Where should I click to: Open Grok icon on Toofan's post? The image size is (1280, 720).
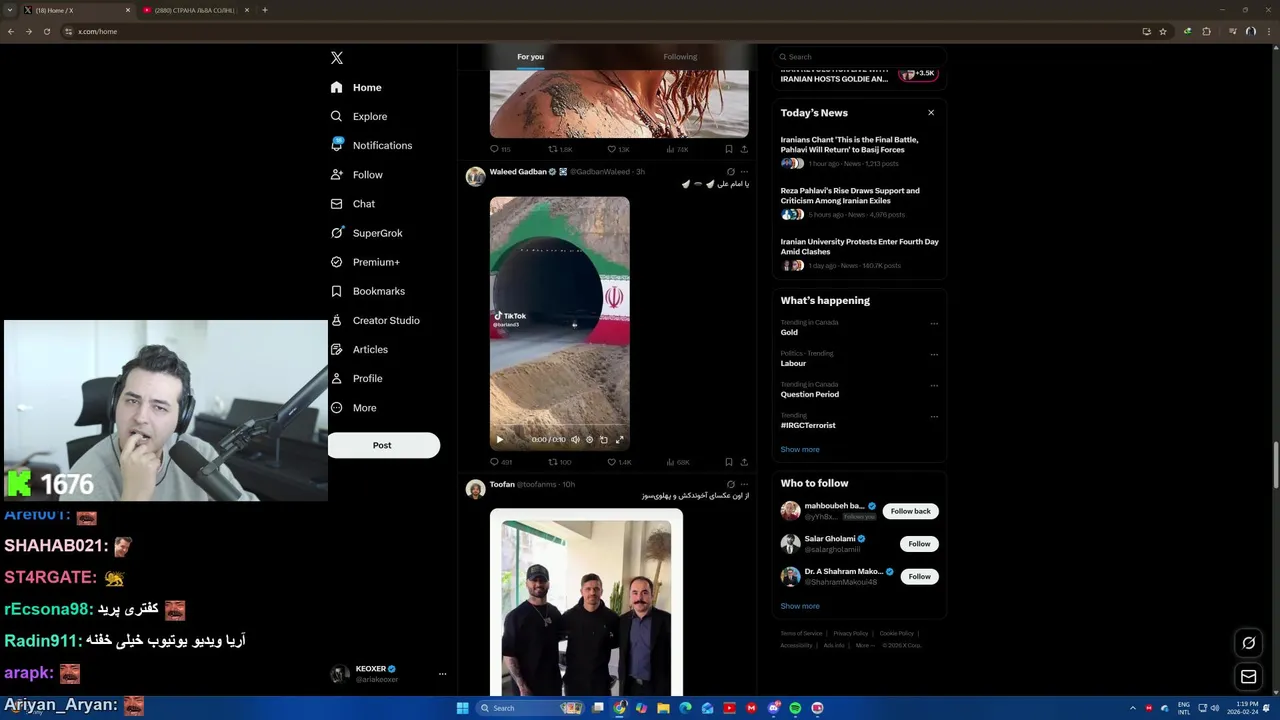point(730,484)
